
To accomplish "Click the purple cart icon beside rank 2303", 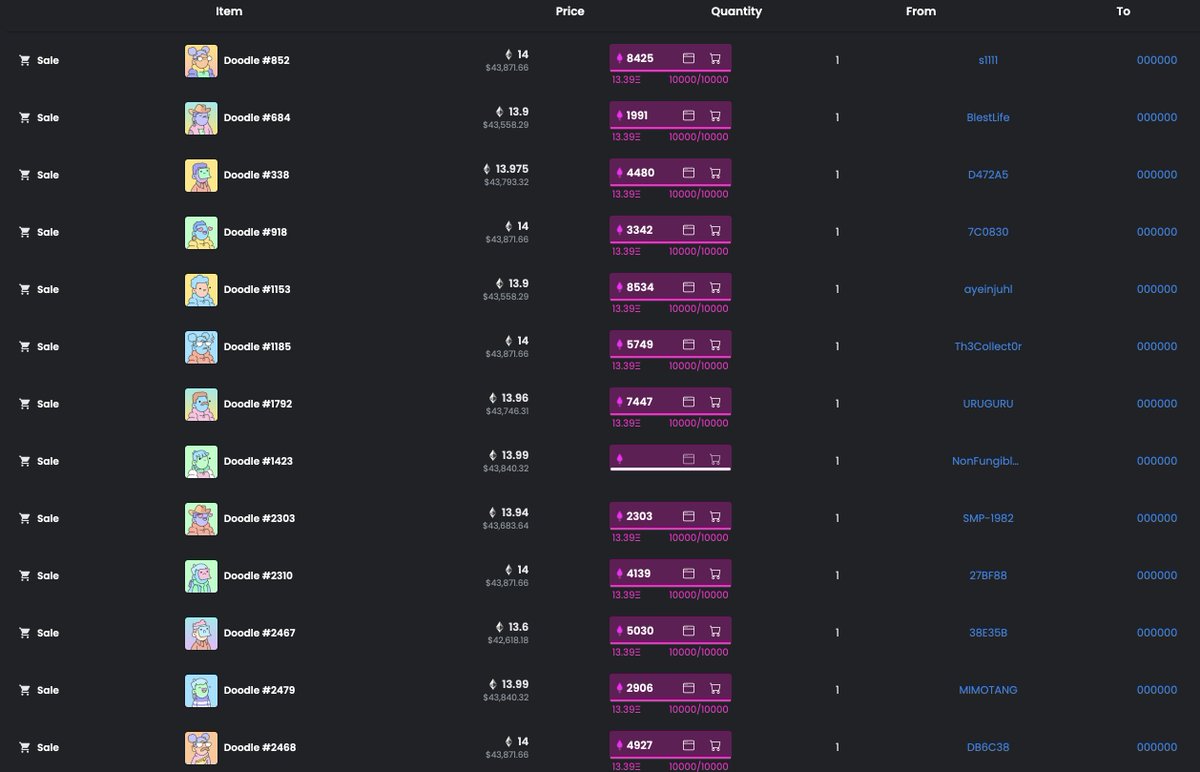I will click(715, 516).
